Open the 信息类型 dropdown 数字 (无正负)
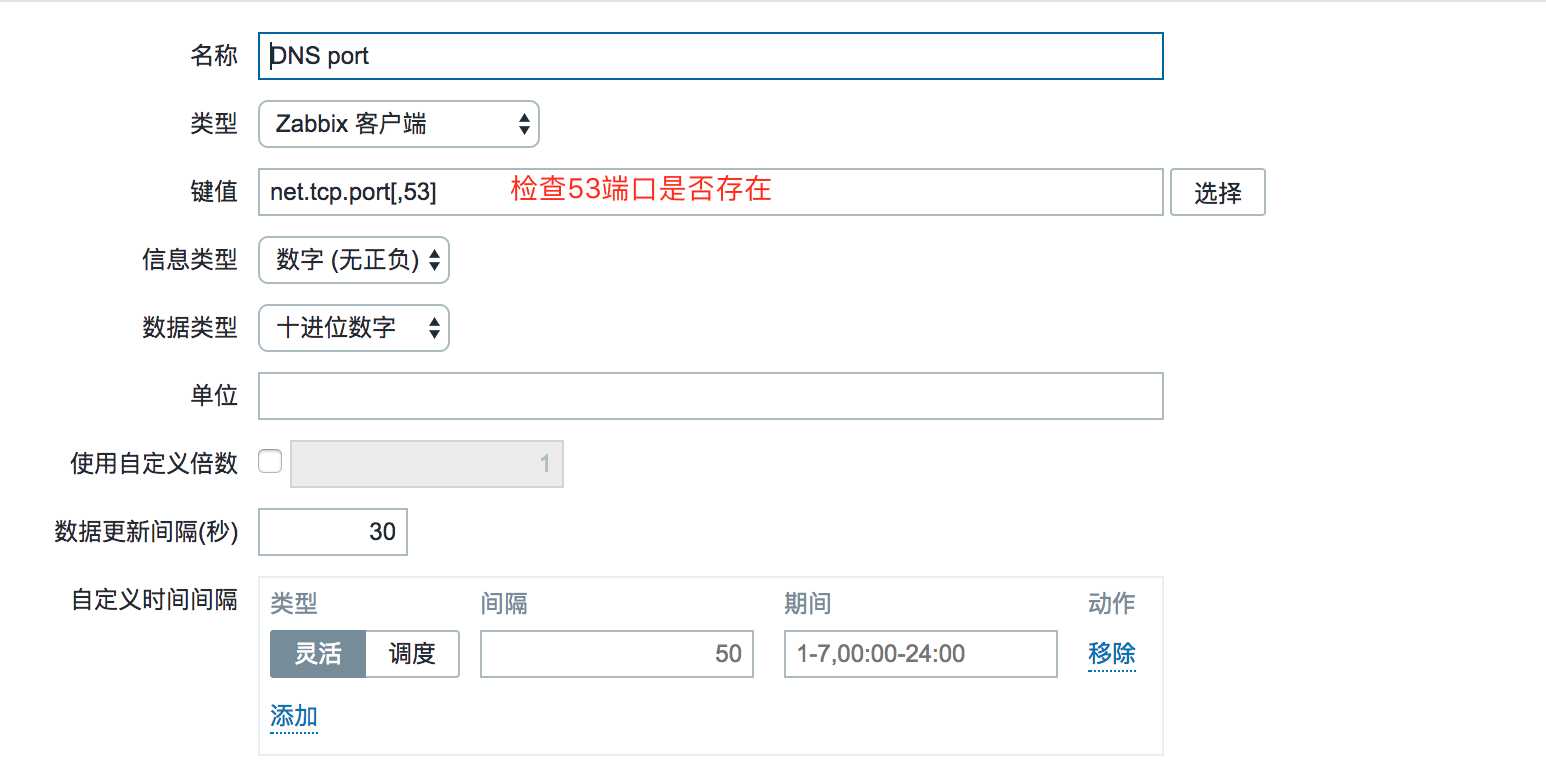Image resolution: width=1546 pixels, height=772 pixels. (x=353, y=260)
